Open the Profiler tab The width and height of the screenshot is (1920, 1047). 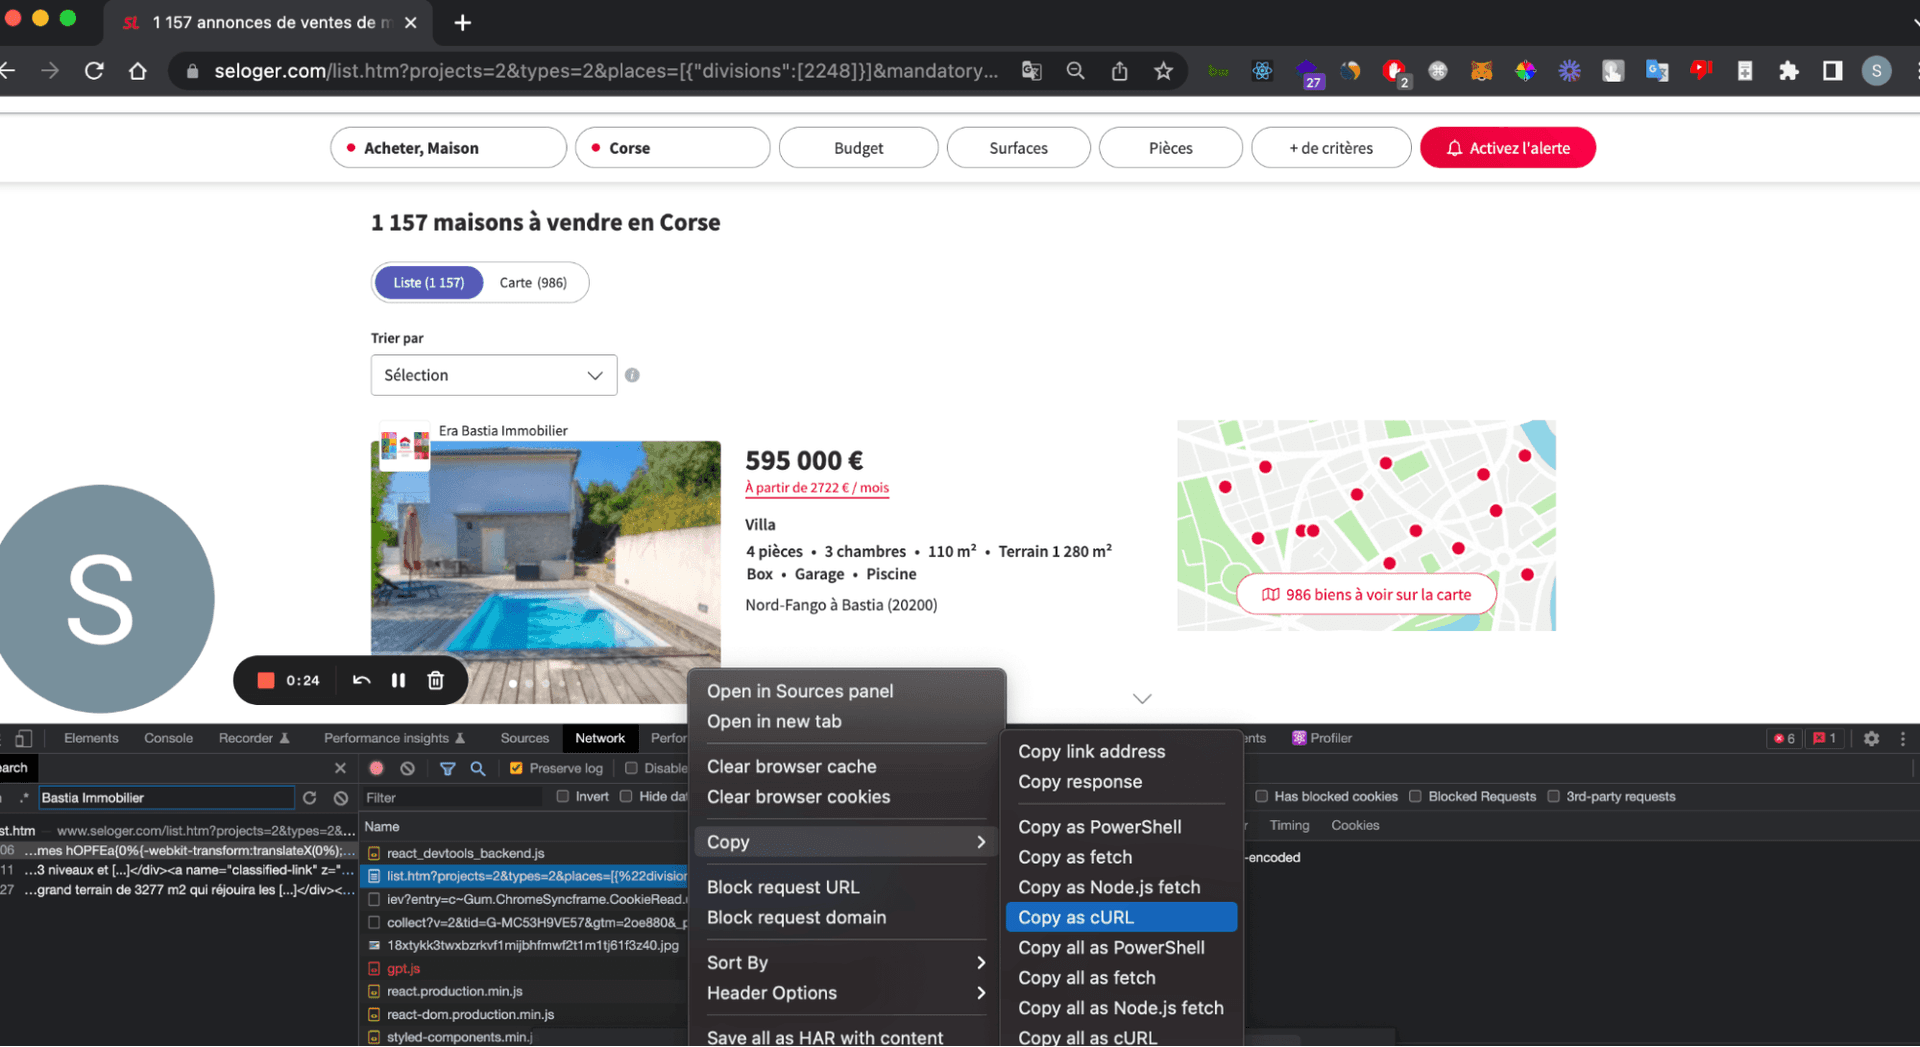click(x=1322, y=739)
